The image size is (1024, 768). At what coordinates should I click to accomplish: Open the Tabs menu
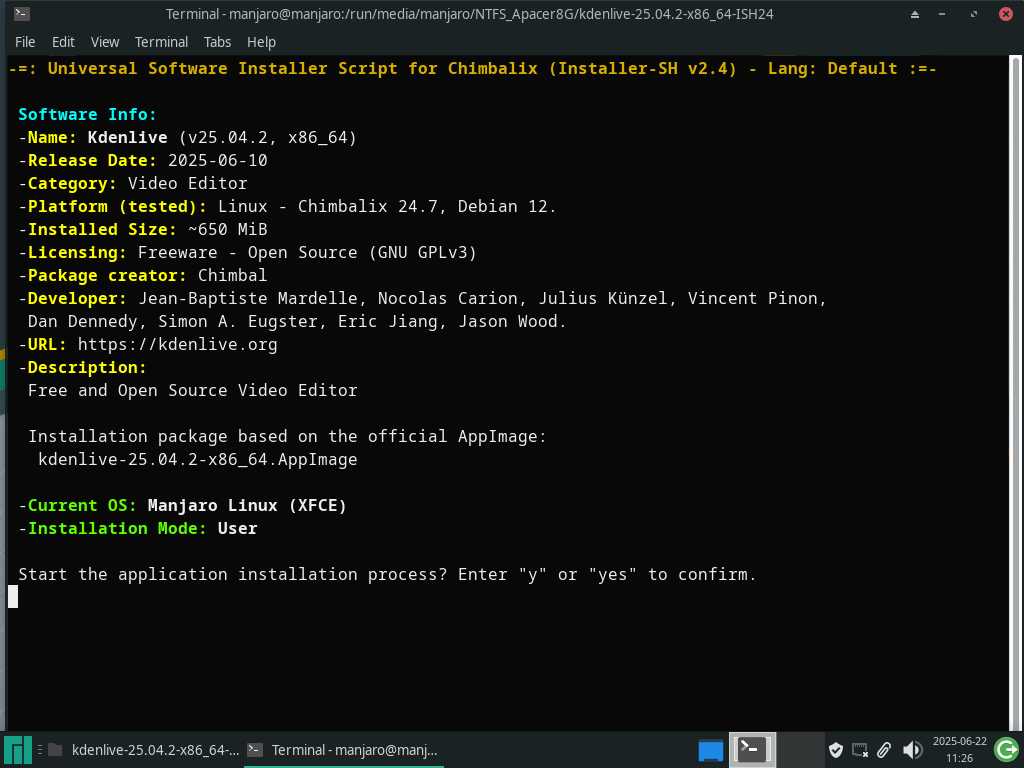[x=217, y=42]
